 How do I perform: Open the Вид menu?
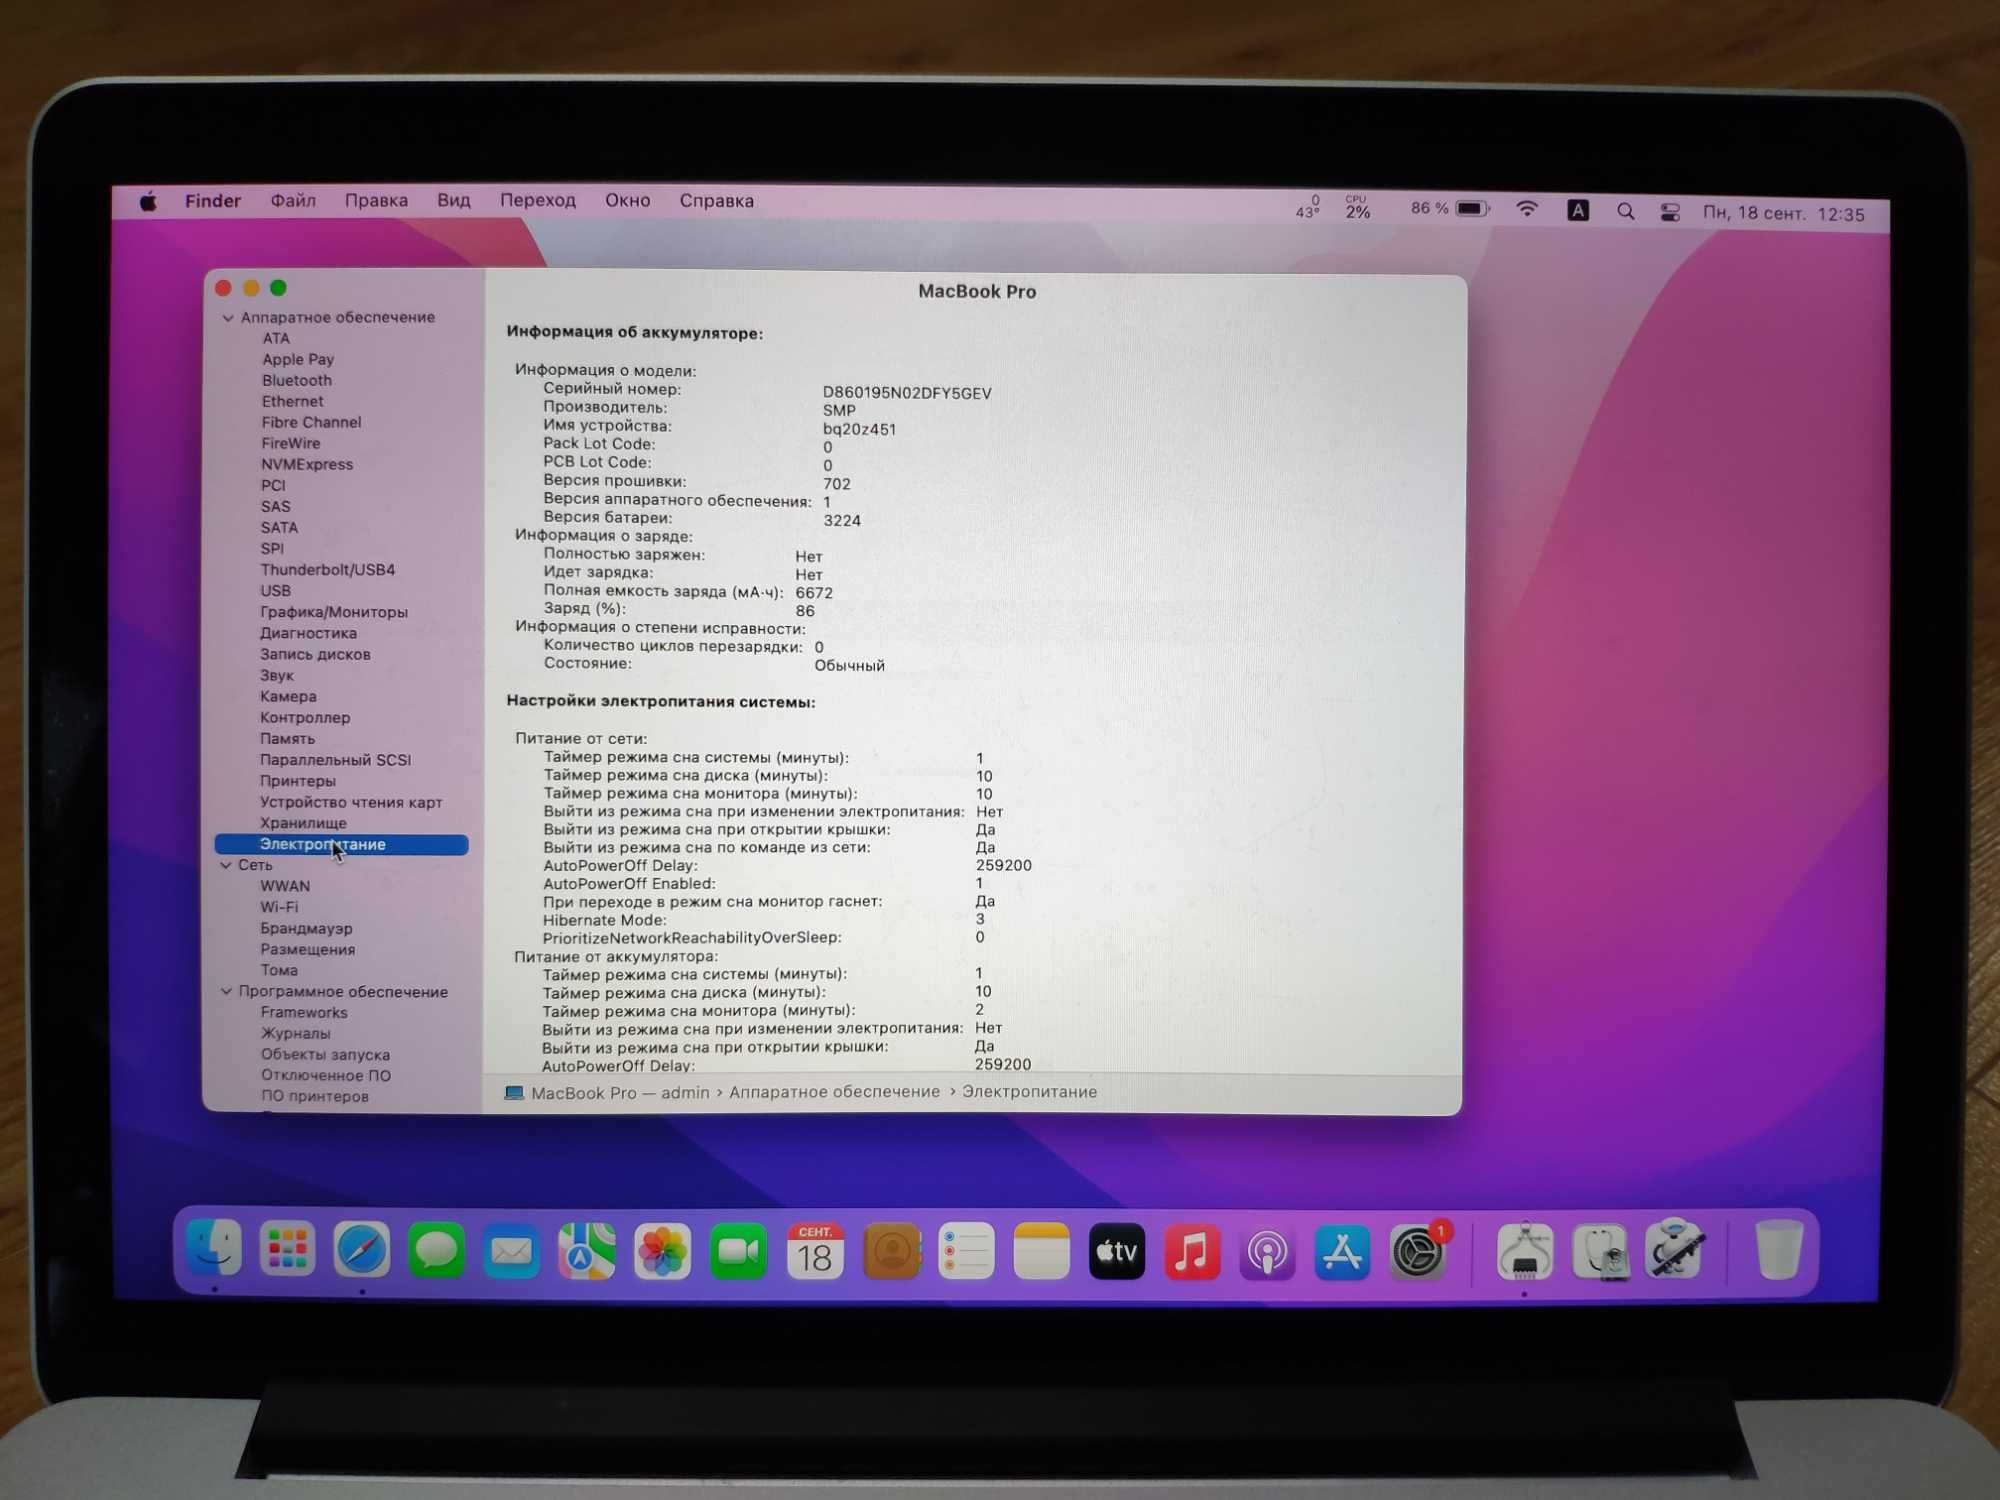click(453, 201)
